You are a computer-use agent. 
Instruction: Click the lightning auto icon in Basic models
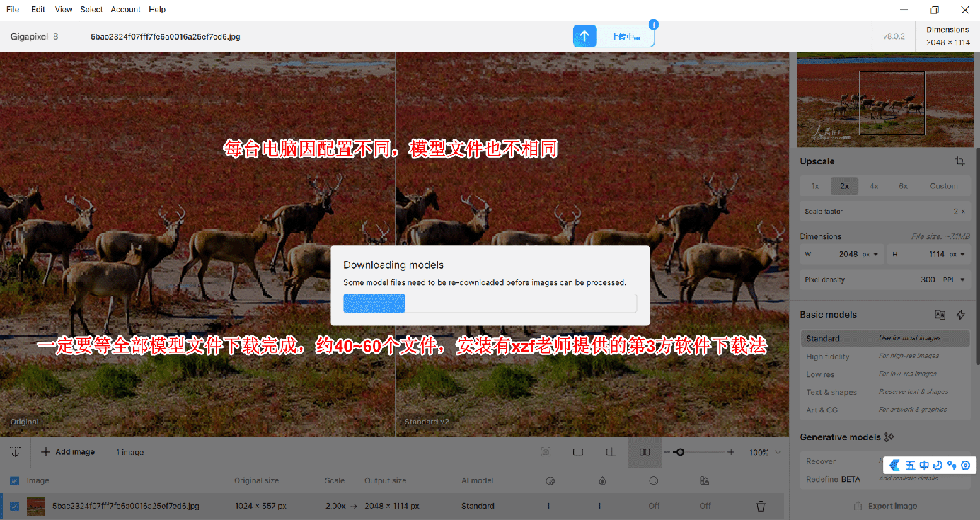(x=961, y=315)
